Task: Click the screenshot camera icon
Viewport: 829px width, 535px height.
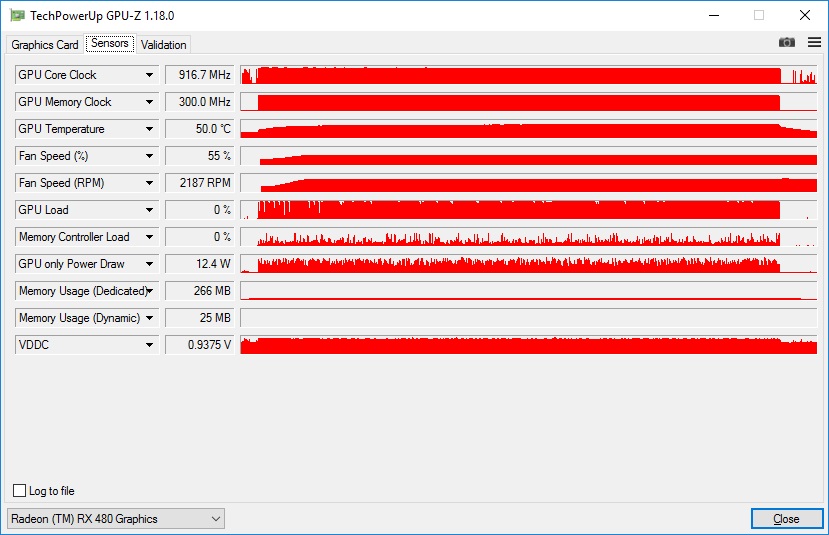Action: pyautogui.click(x=787, y=42)
